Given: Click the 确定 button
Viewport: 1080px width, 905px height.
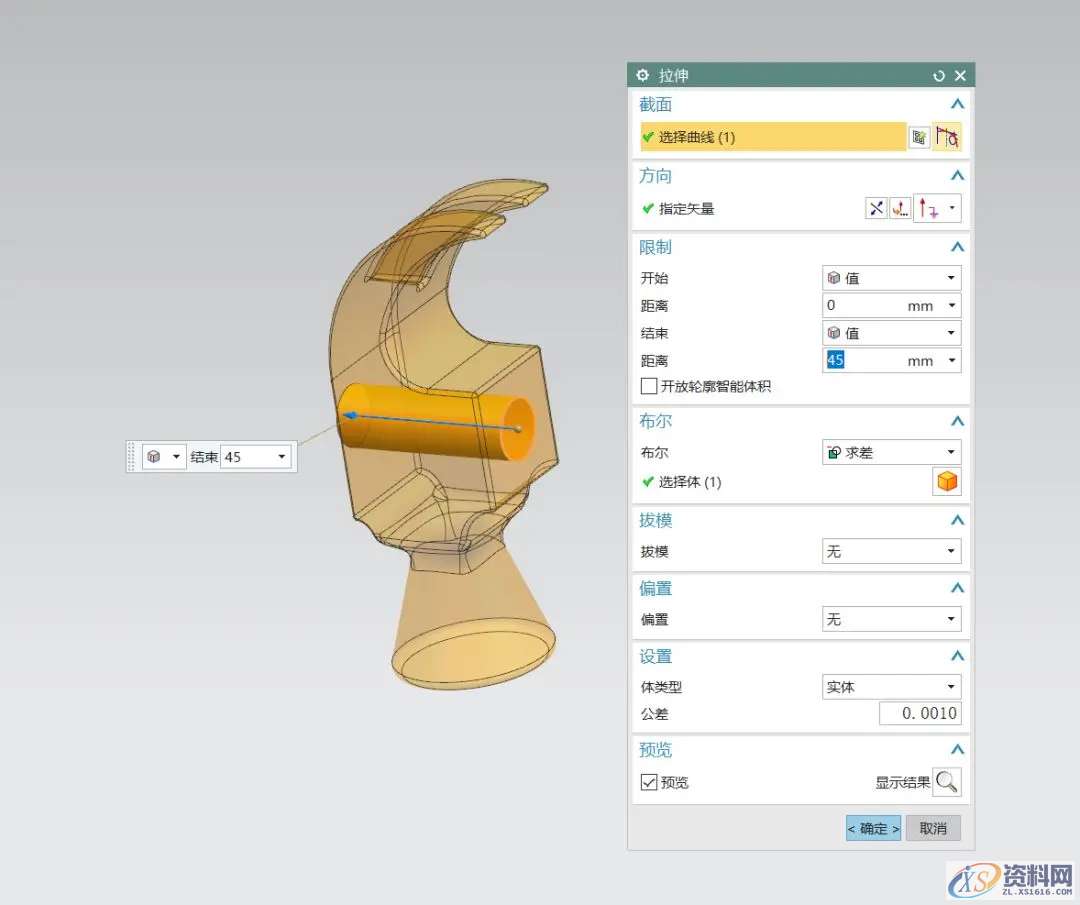Looking at the screenshot, I should 873,828.
